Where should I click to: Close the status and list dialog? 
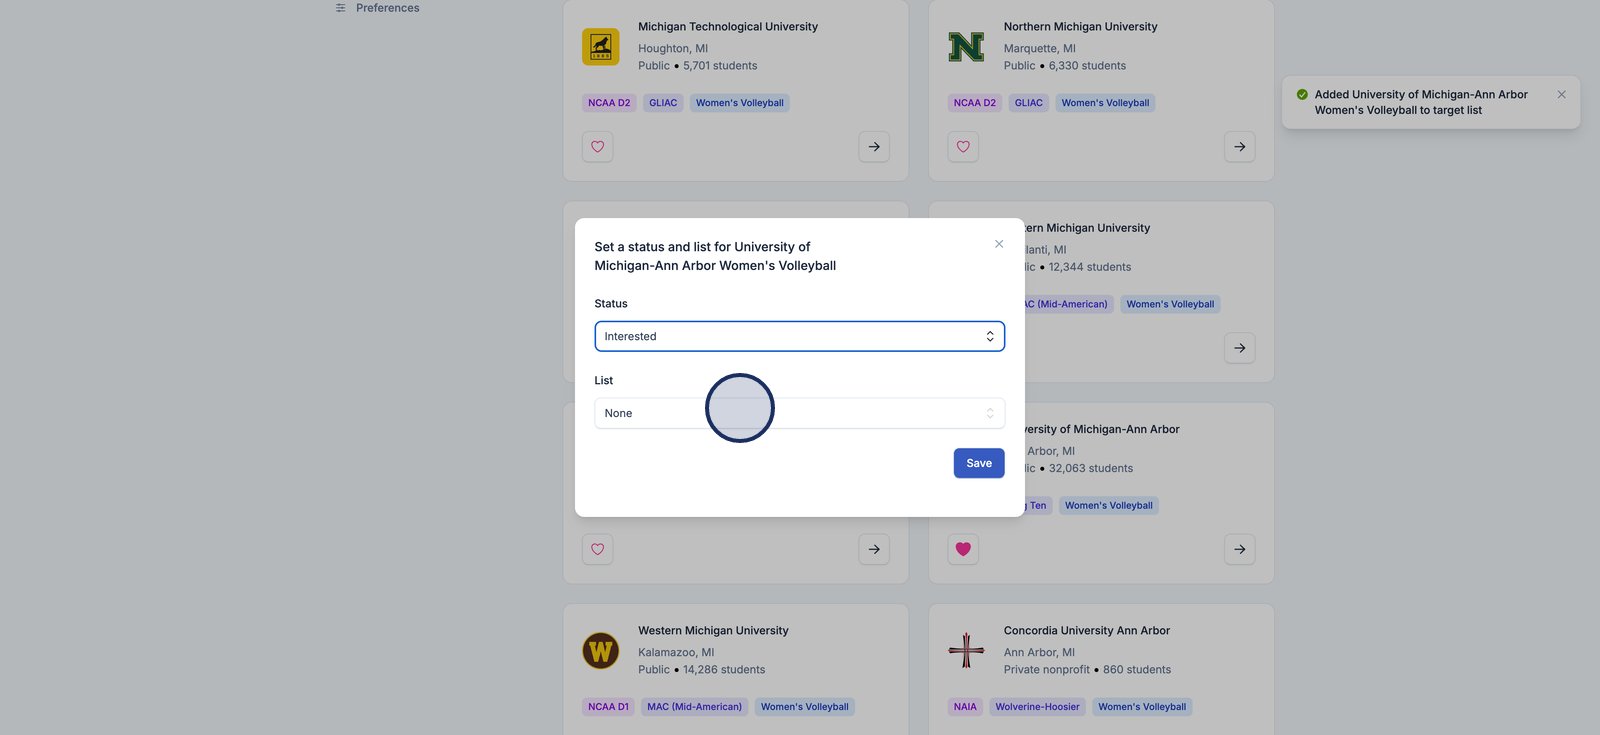point(999,244)
